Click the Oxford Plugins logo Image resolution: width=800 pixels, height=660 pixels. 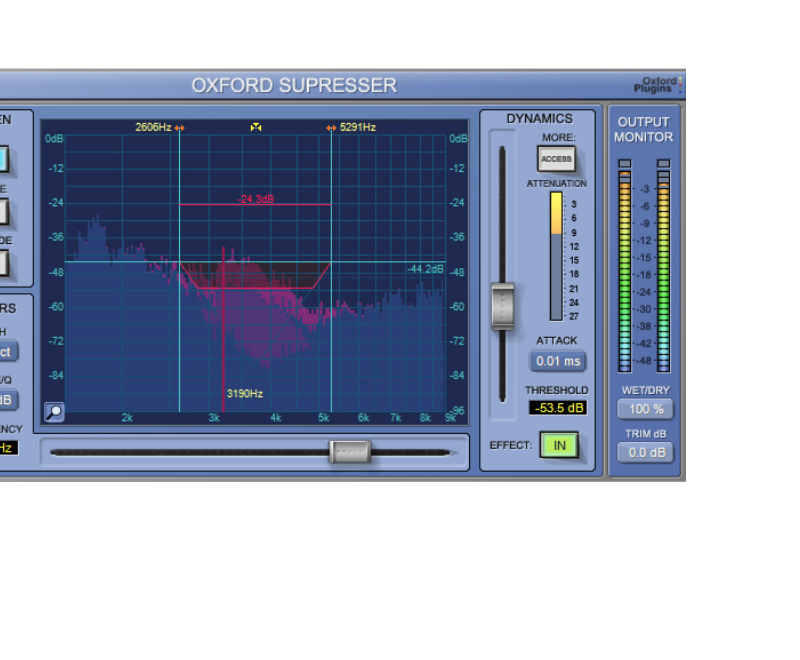(658, 85)
